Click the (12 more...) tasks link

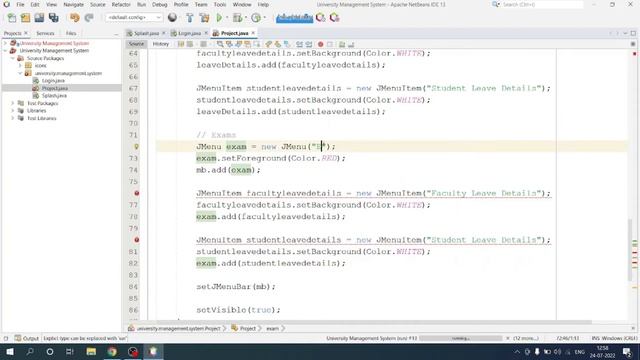coord(526,338)
